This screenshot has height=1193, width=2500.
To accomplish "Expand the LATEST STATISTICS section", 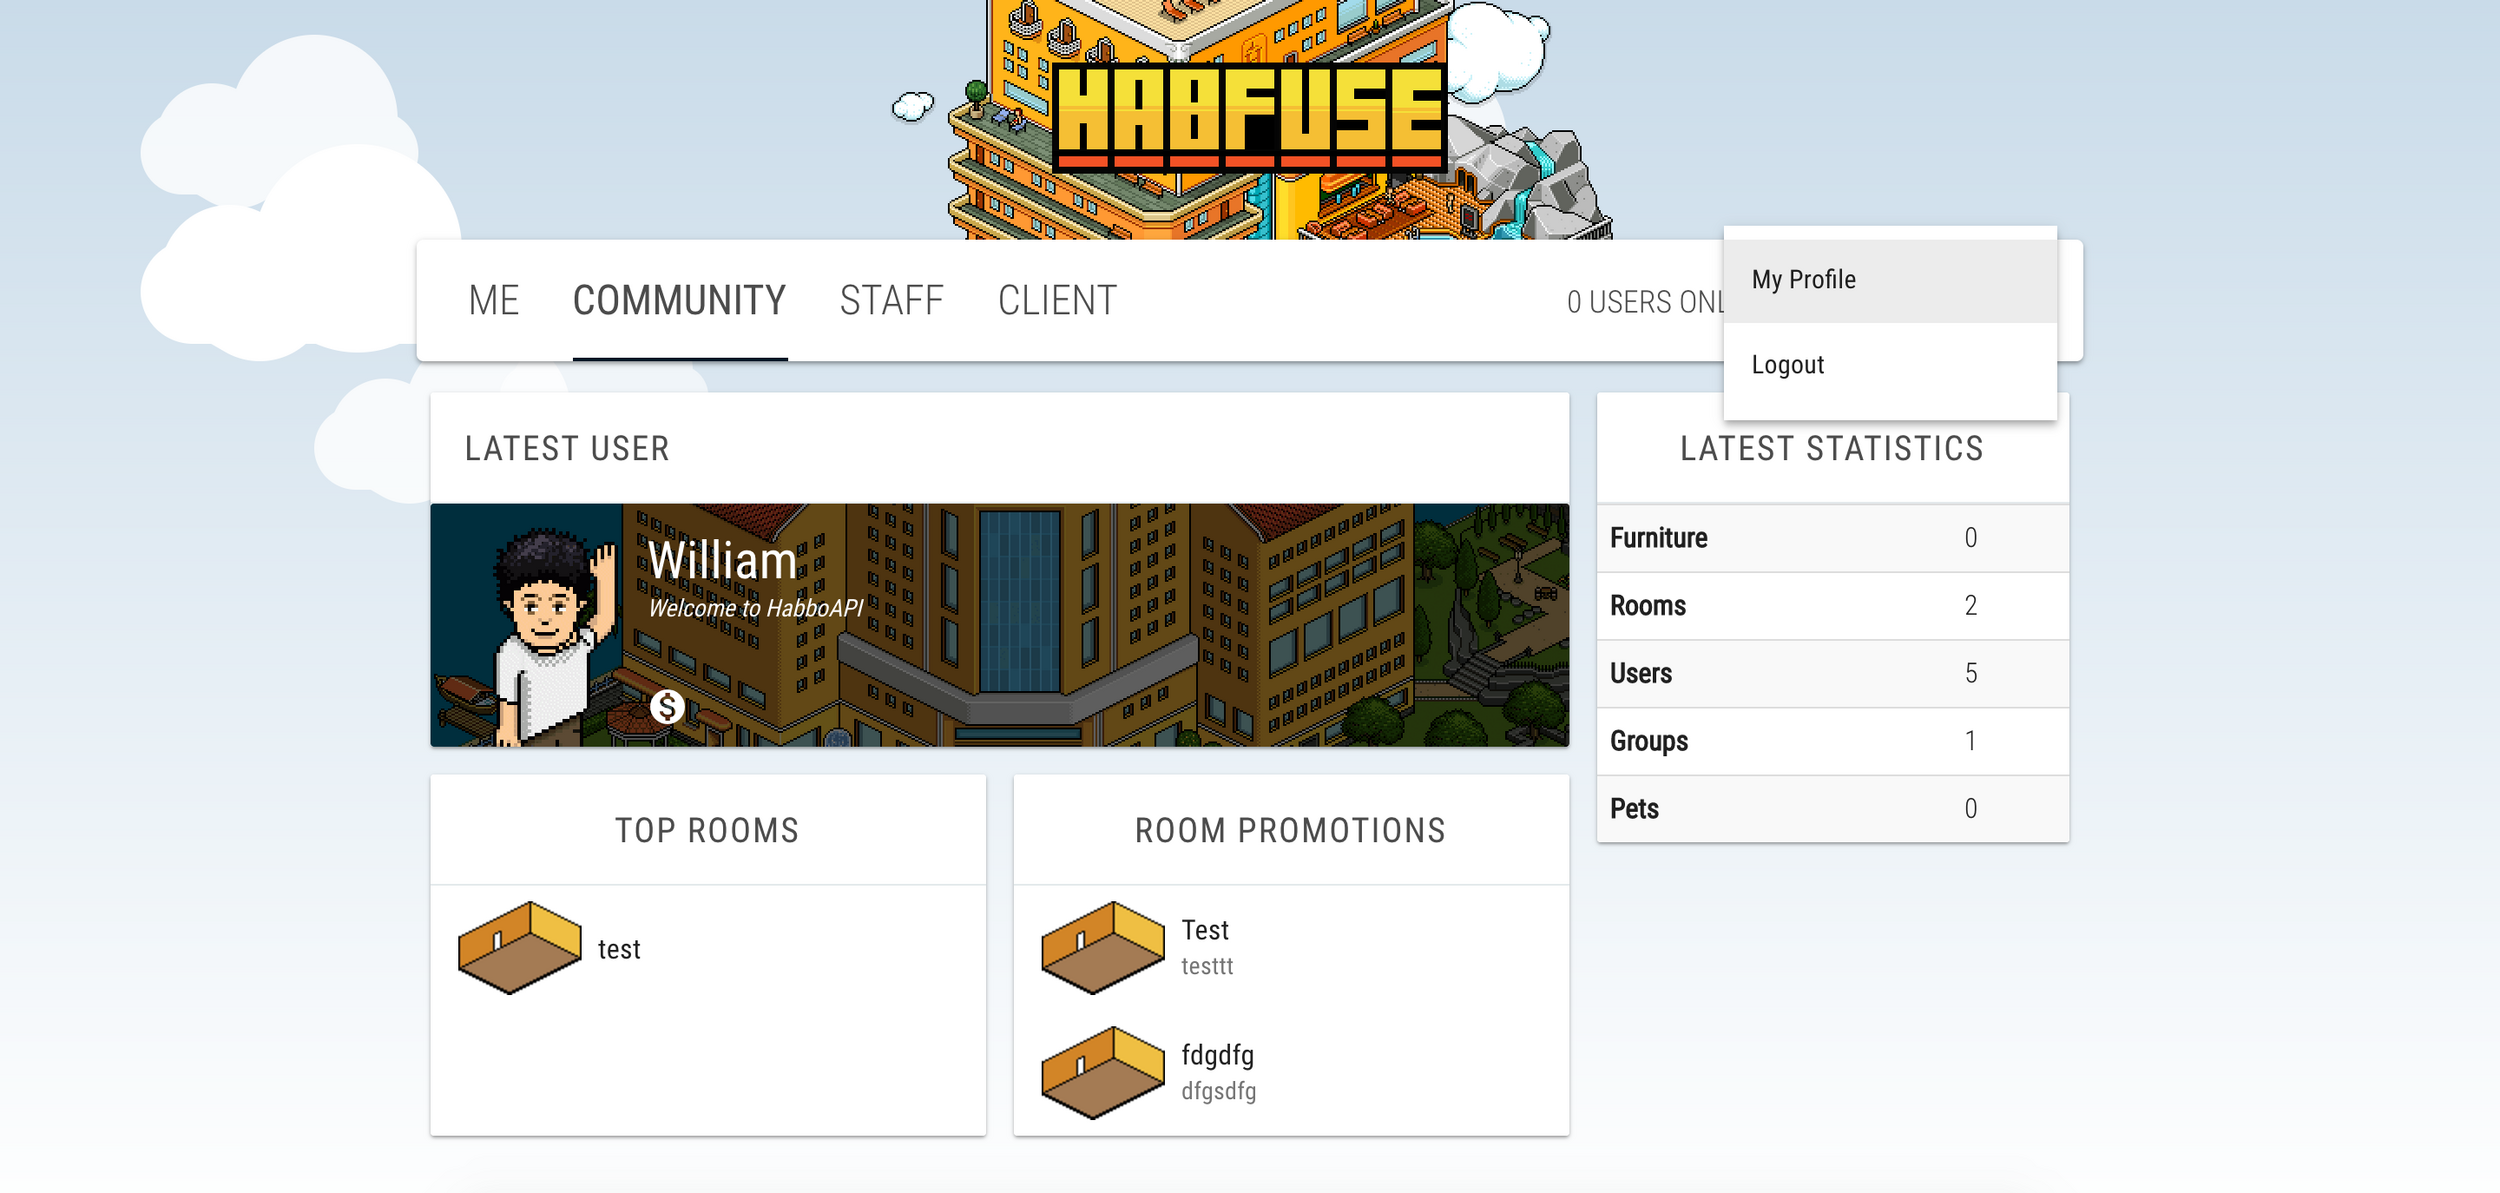I will tap(1834, 450).
